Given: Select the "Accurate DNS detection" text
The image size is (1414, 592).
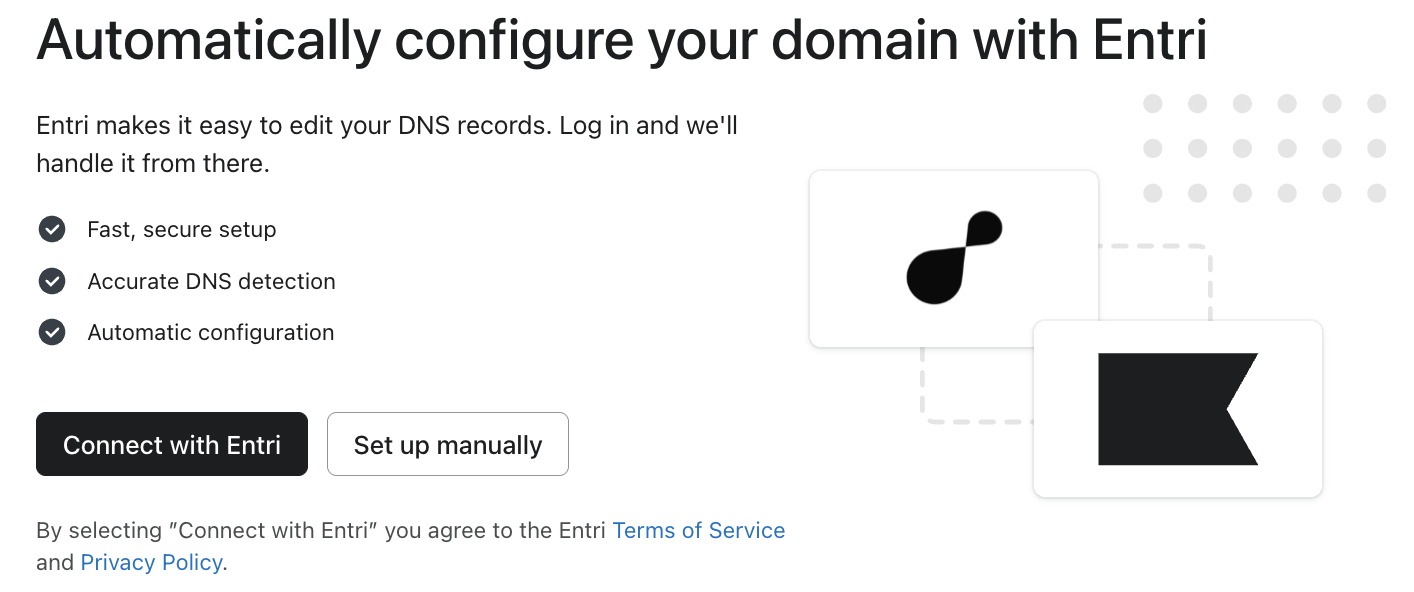Looking at the screenshot, I should (211, 281).
